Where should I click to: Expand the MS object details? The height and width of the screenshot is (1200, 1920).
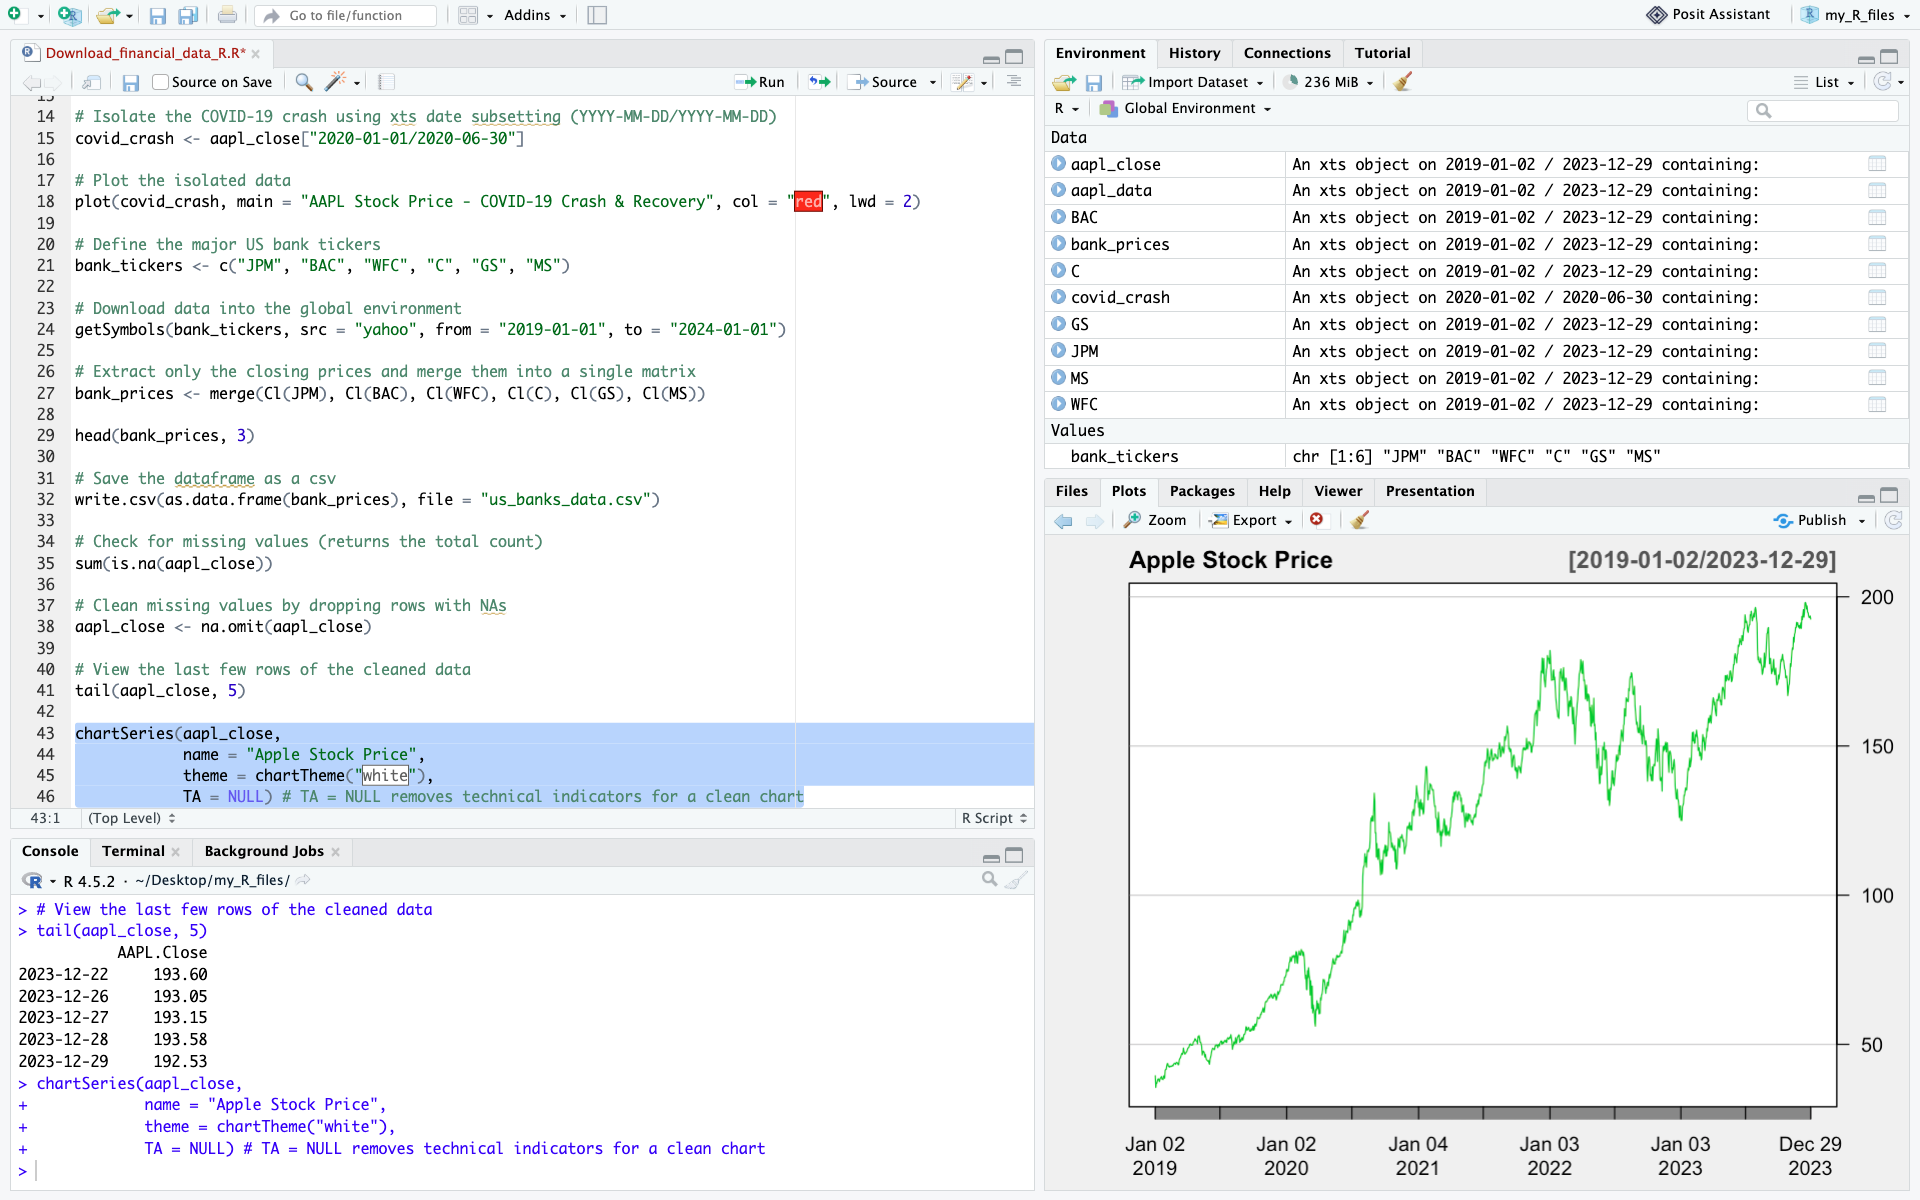[x=1058, y=378]
